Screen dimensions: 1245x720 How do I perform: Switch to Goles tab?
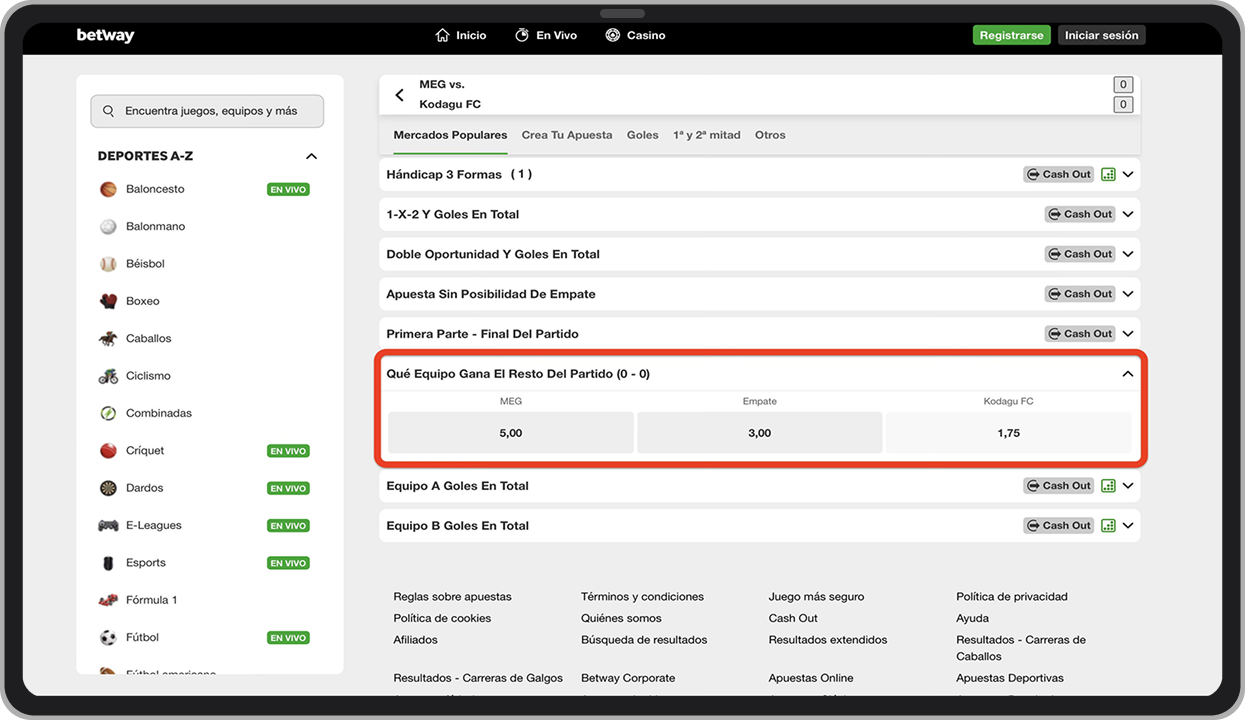click(643, 135)
